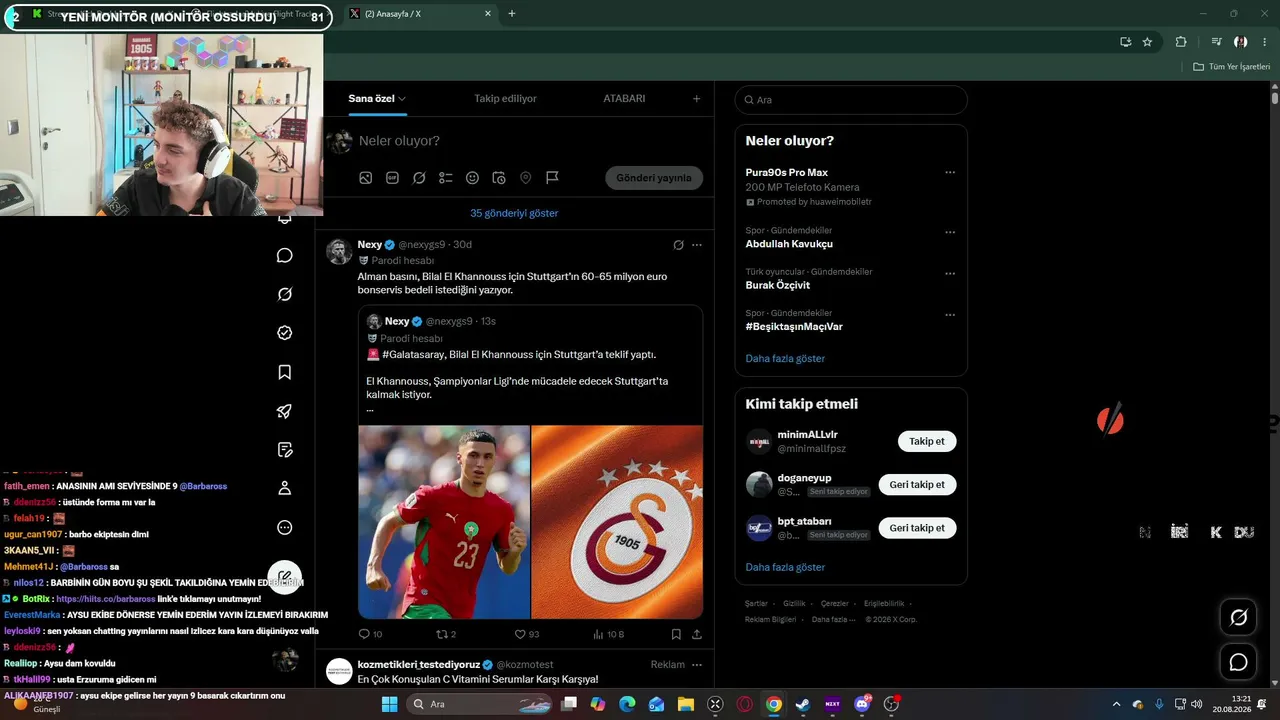
Task: Open more options on the kozmotest ad
Action: click(x=697, y=664)
